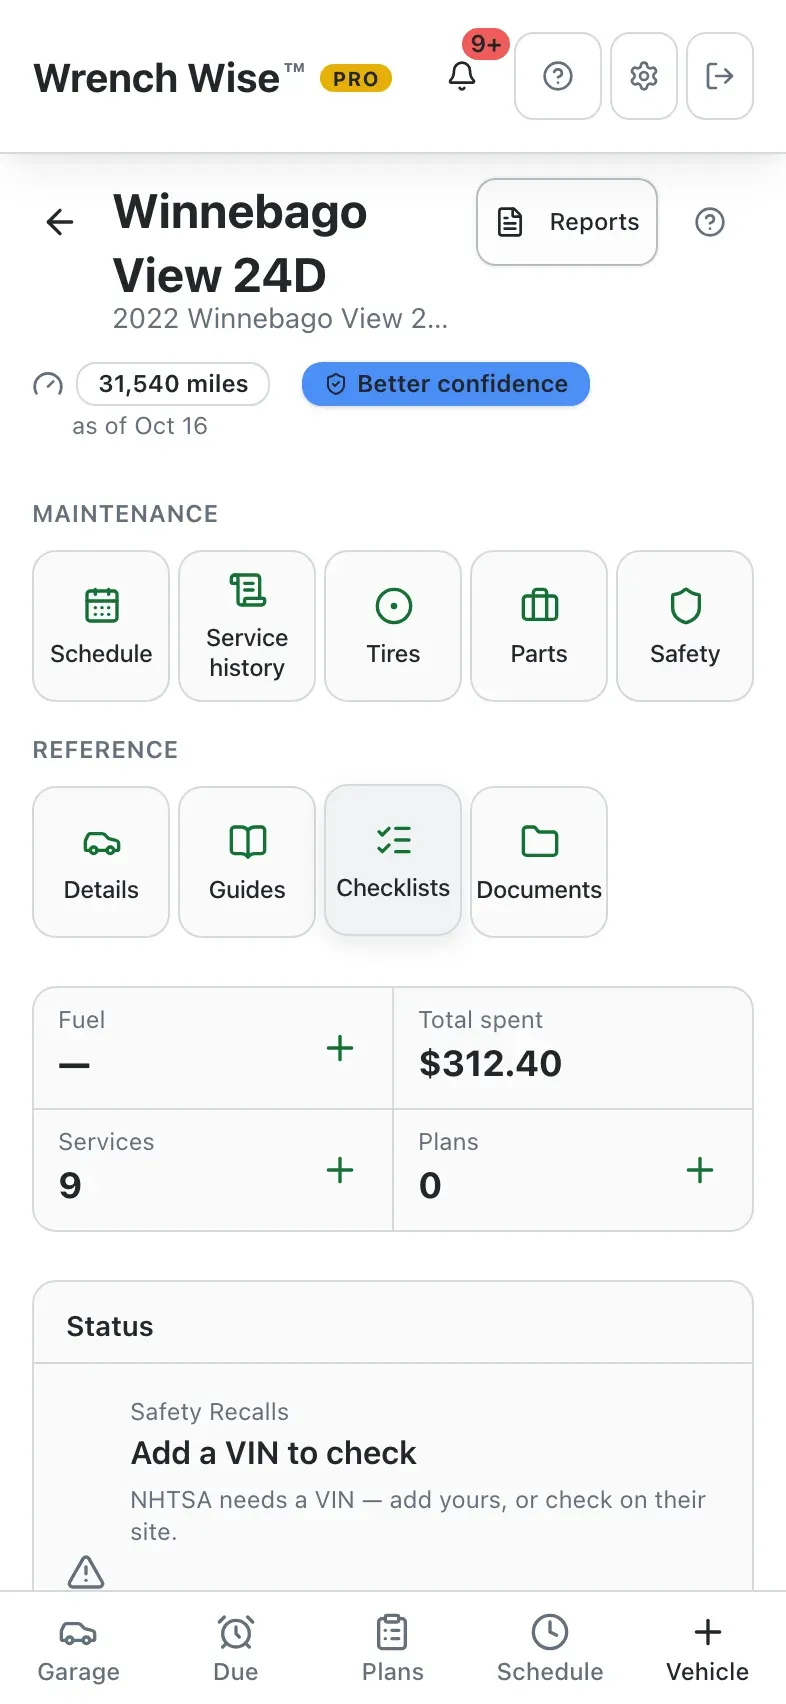This screenshot has height=1704, width=786.
Task: Click help icon beside Reports
Action: pos(710,222)
